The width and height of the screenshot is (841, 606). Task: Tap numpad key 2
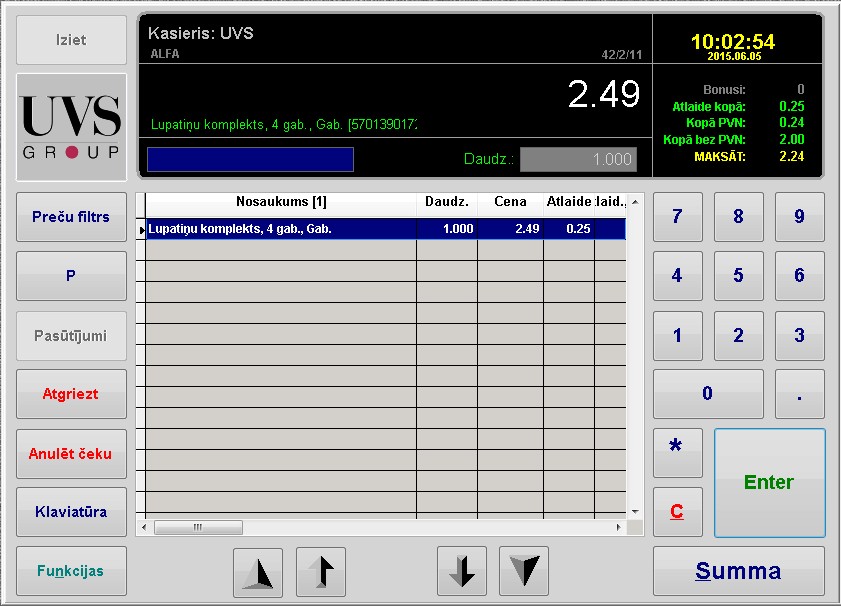pyautogui.click(x=739, y=336)
